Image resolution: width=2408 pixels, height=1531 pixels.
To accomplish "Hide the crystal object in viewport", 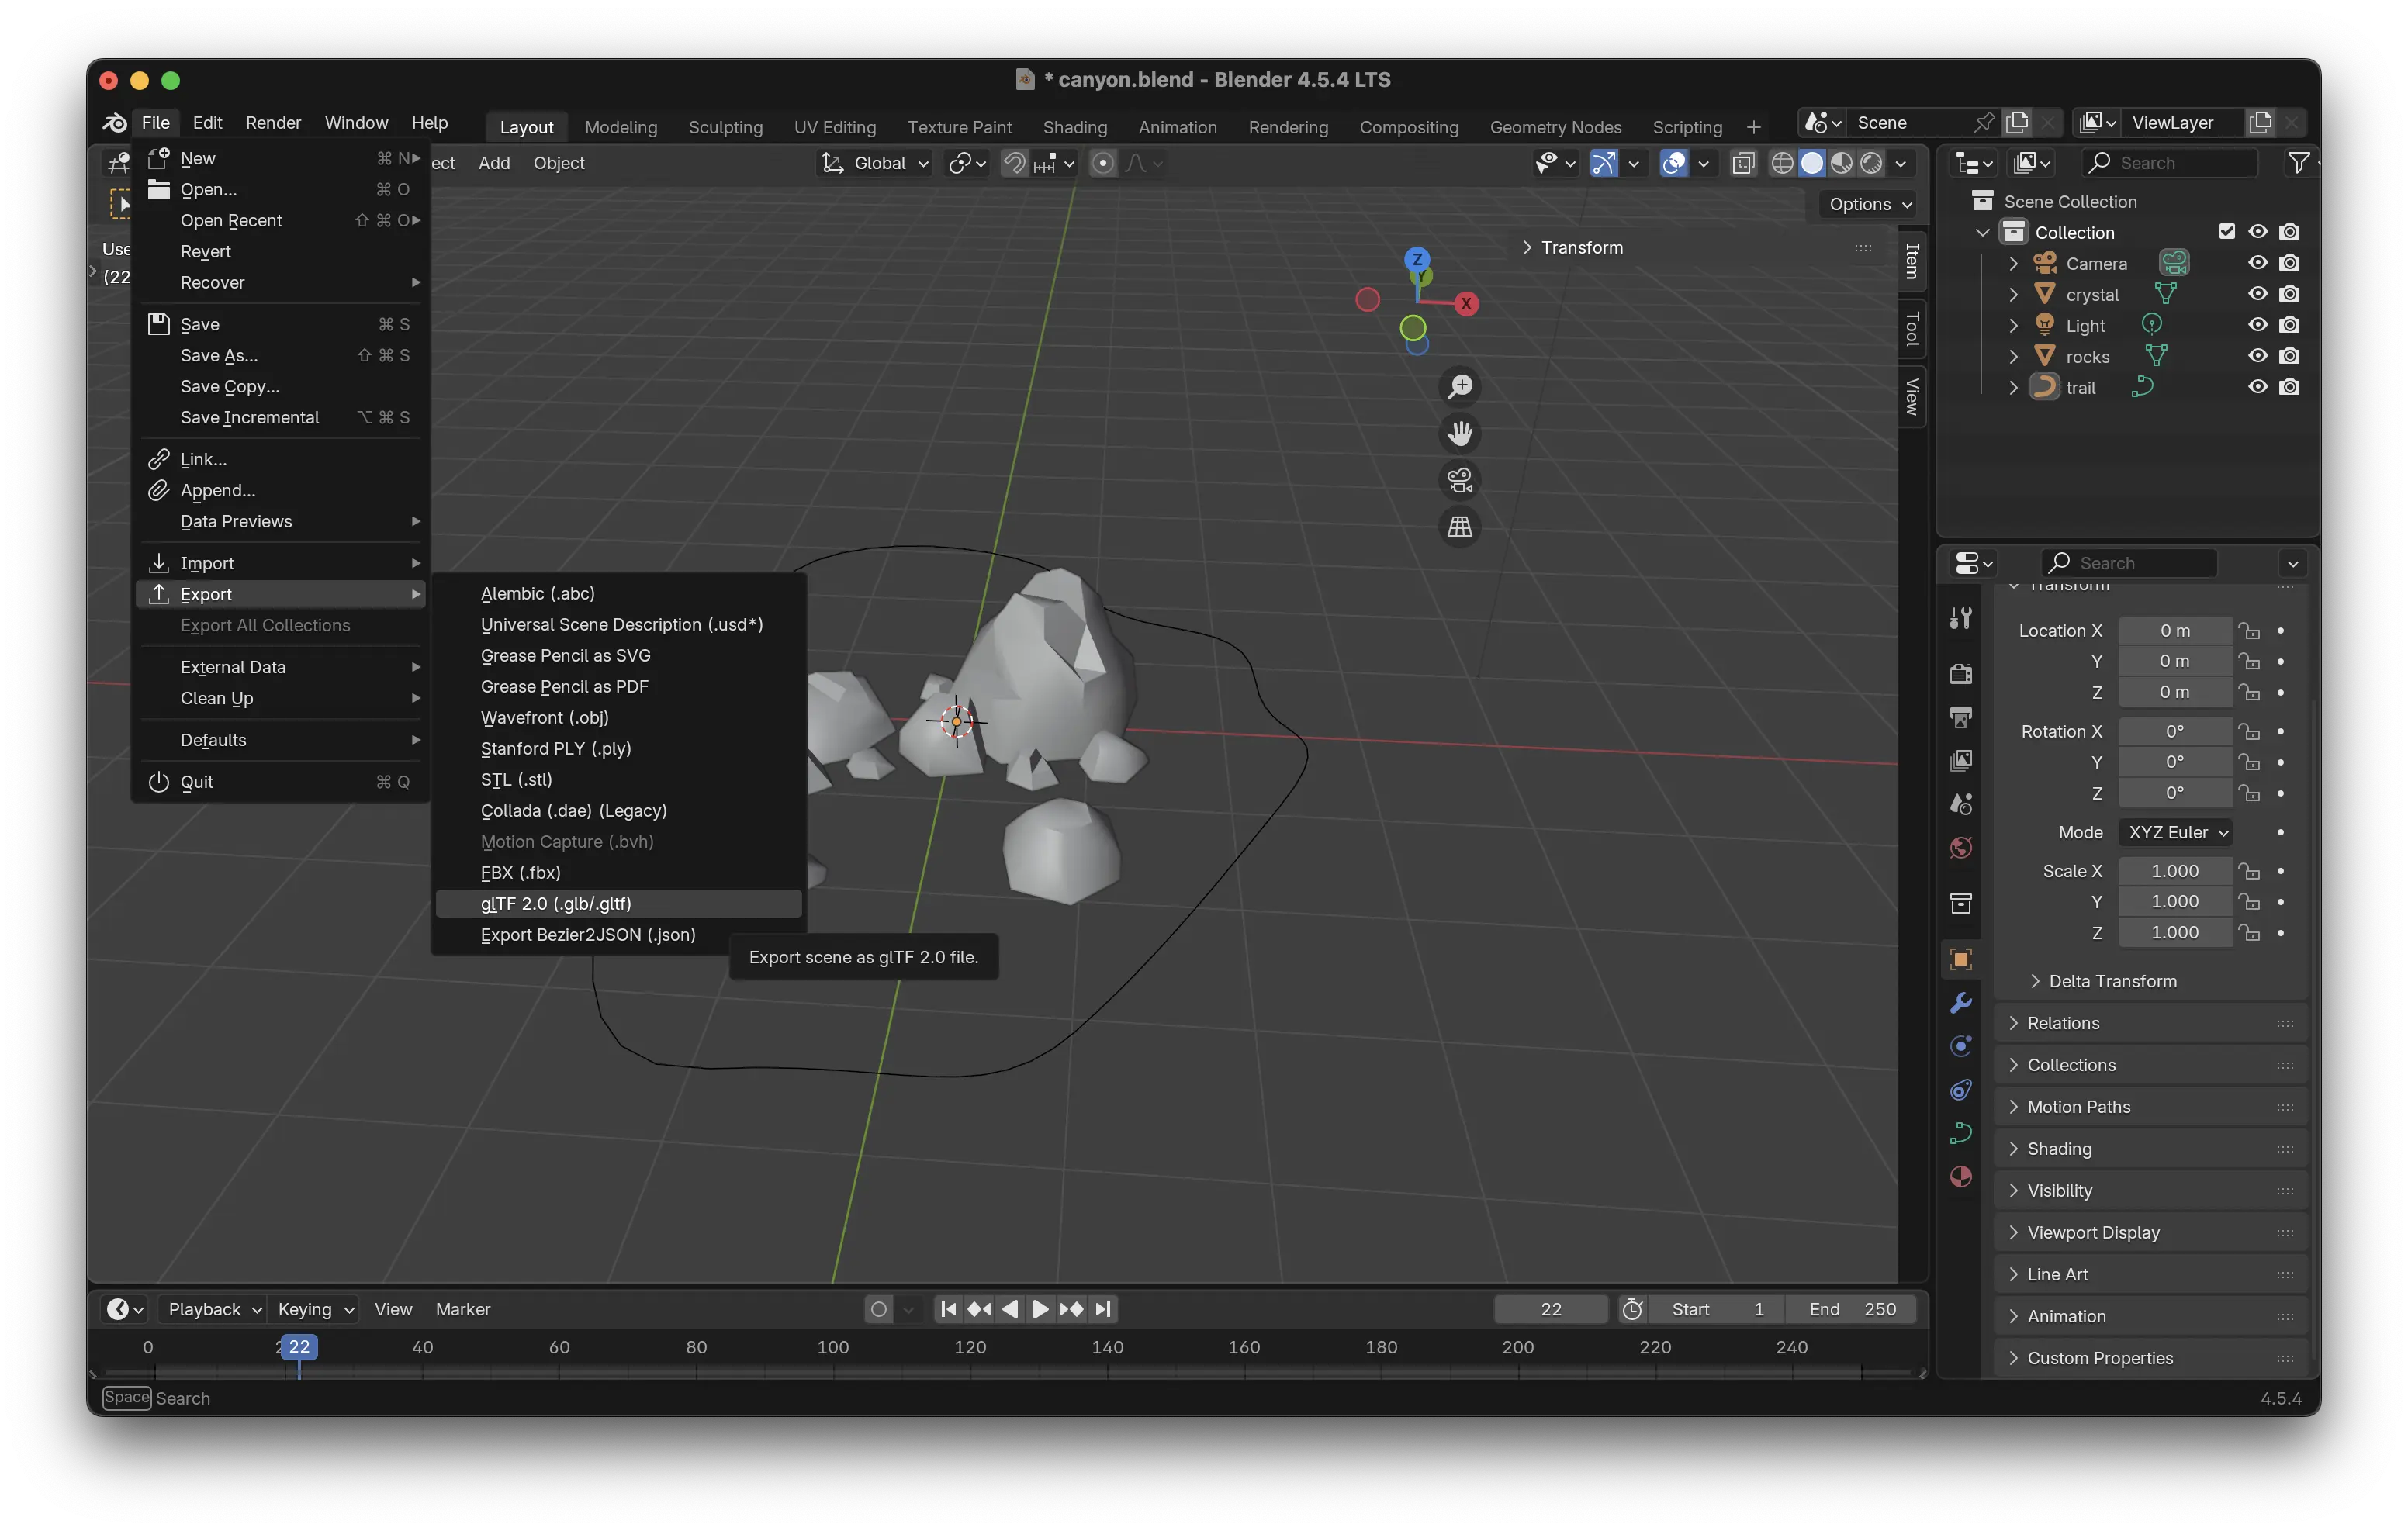I will coord(2257,294).
